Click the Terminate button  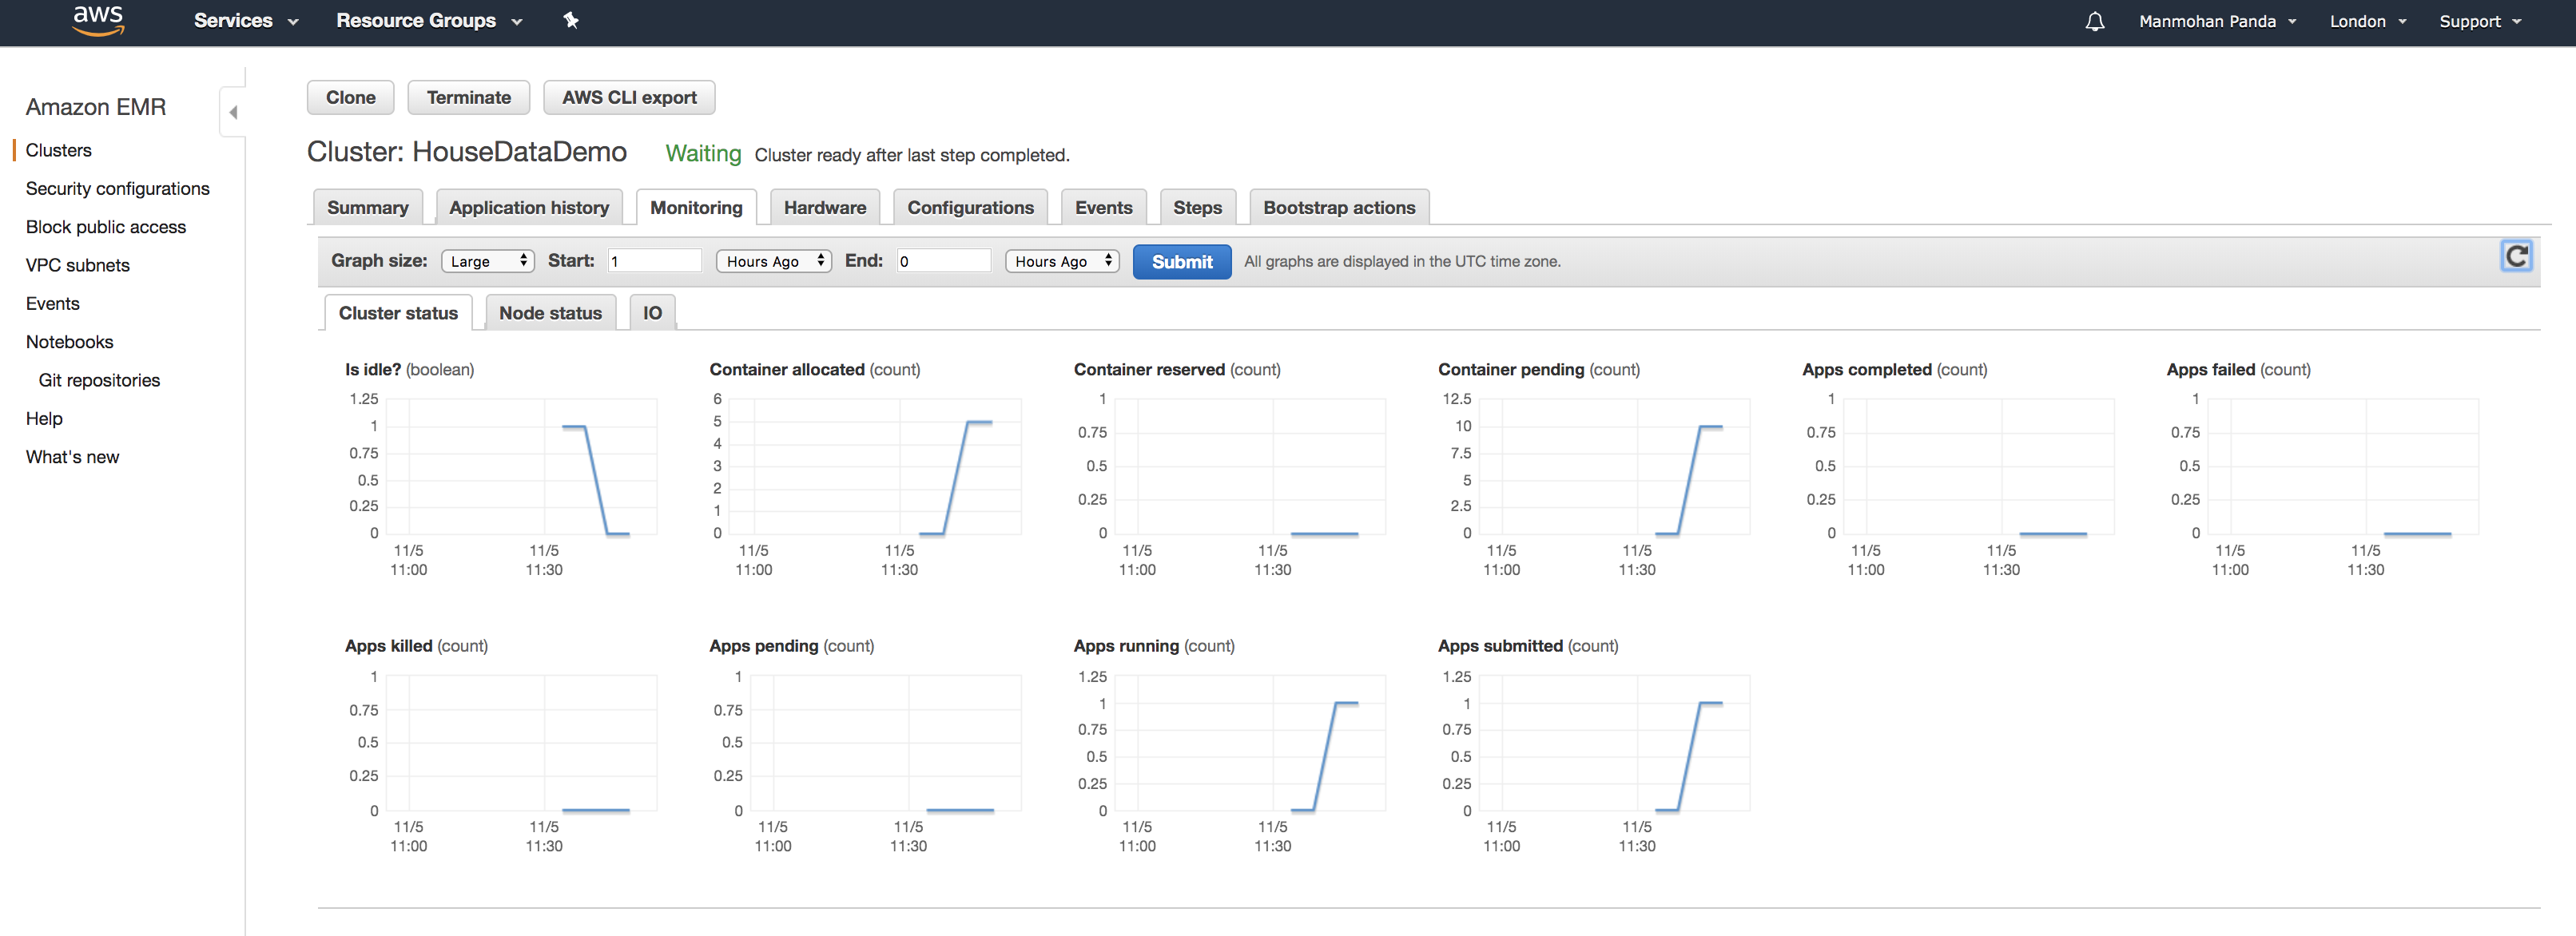click(x=468, y=95)
